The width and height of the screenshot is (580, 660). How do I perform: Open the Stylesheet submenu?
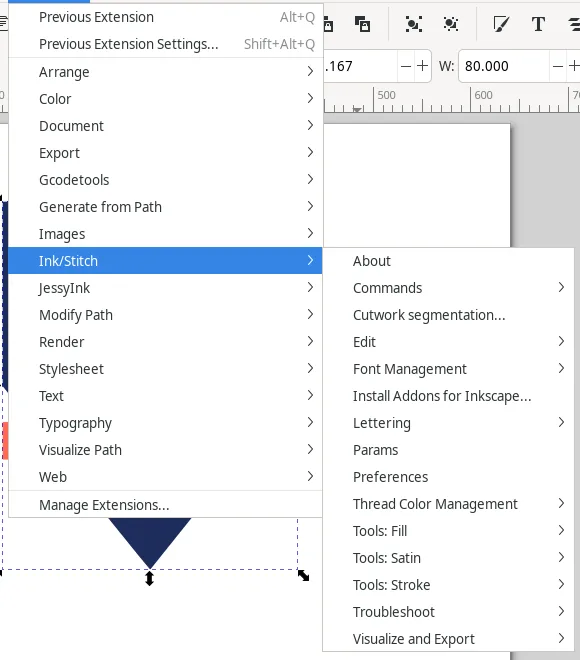click(165, 369)
